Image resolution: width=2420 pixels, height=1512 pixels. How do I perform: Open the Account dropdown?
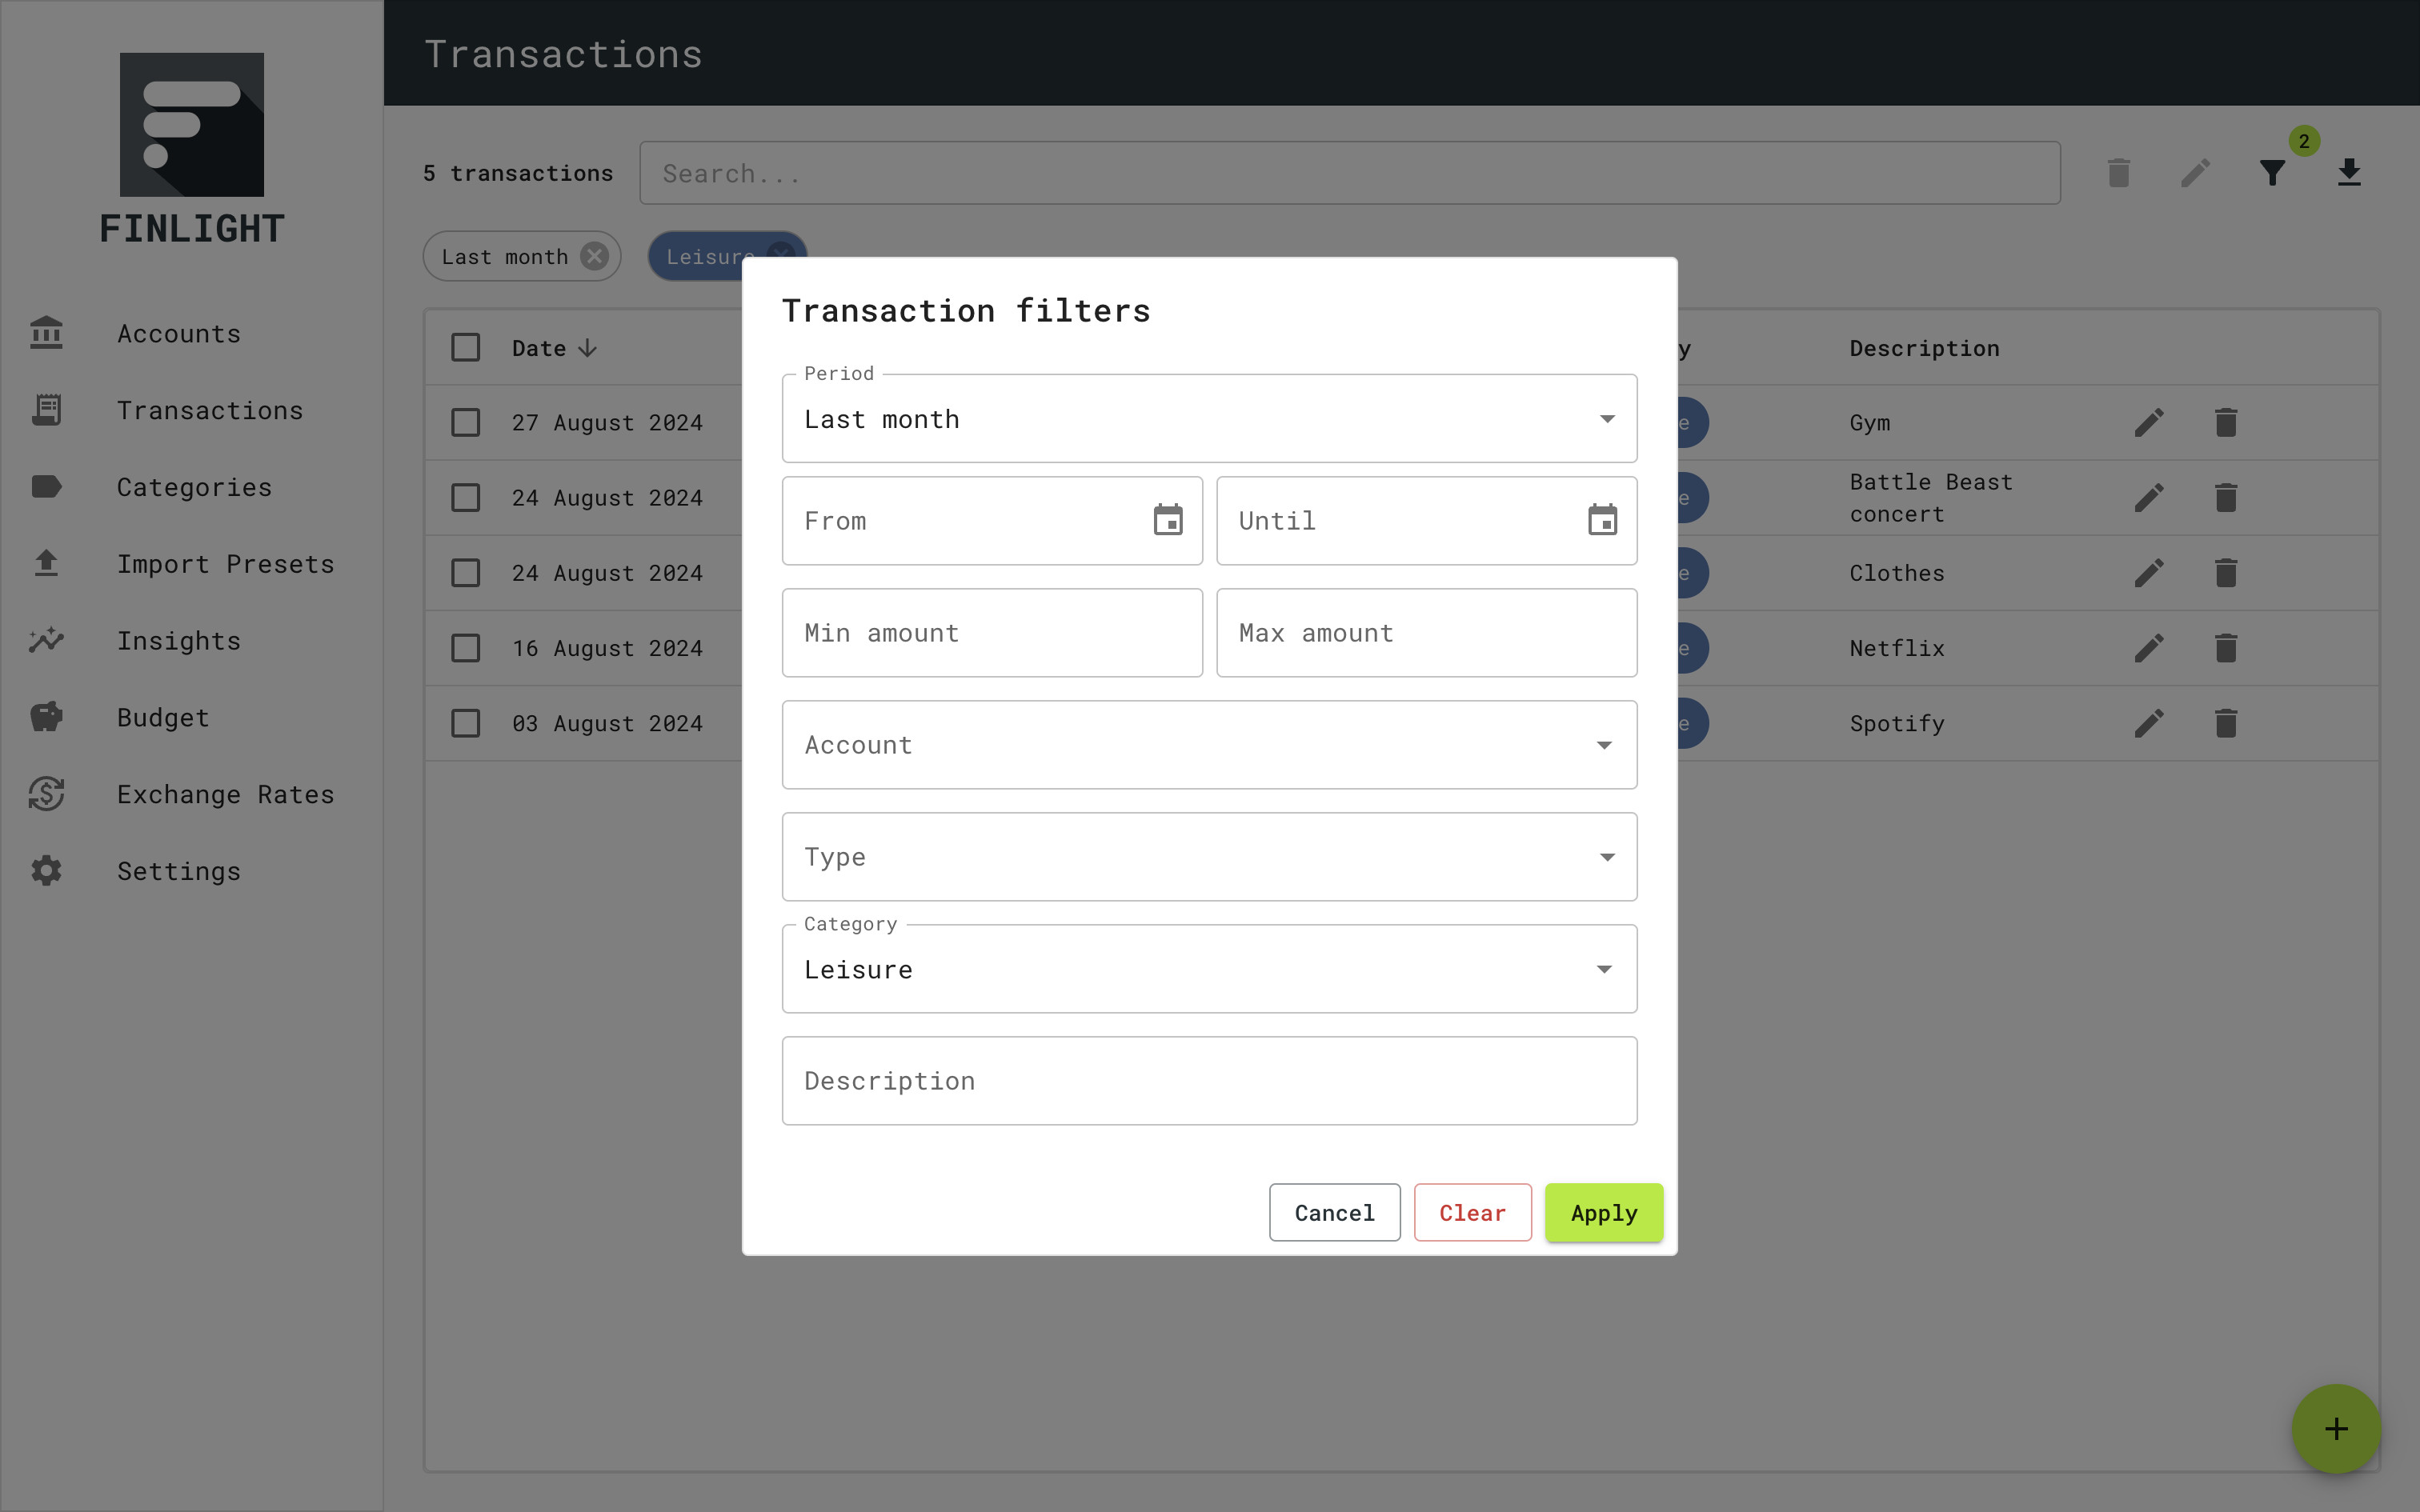[x=1208, y=745]
